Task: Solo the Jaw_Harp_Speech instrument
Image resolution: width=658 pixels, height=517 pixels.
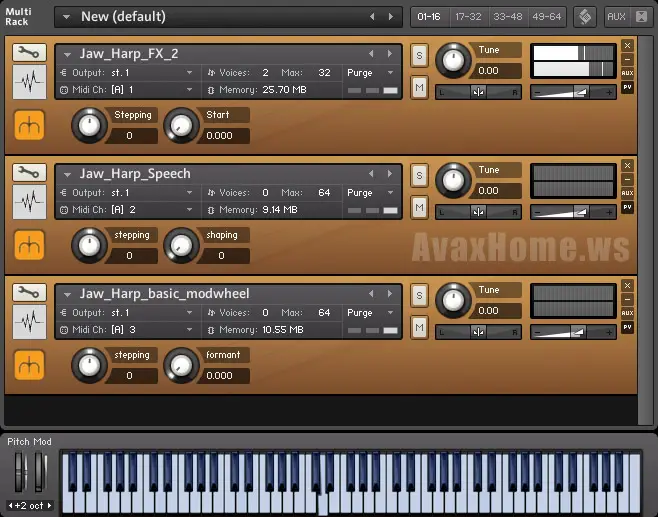Action: click(419, 175)
